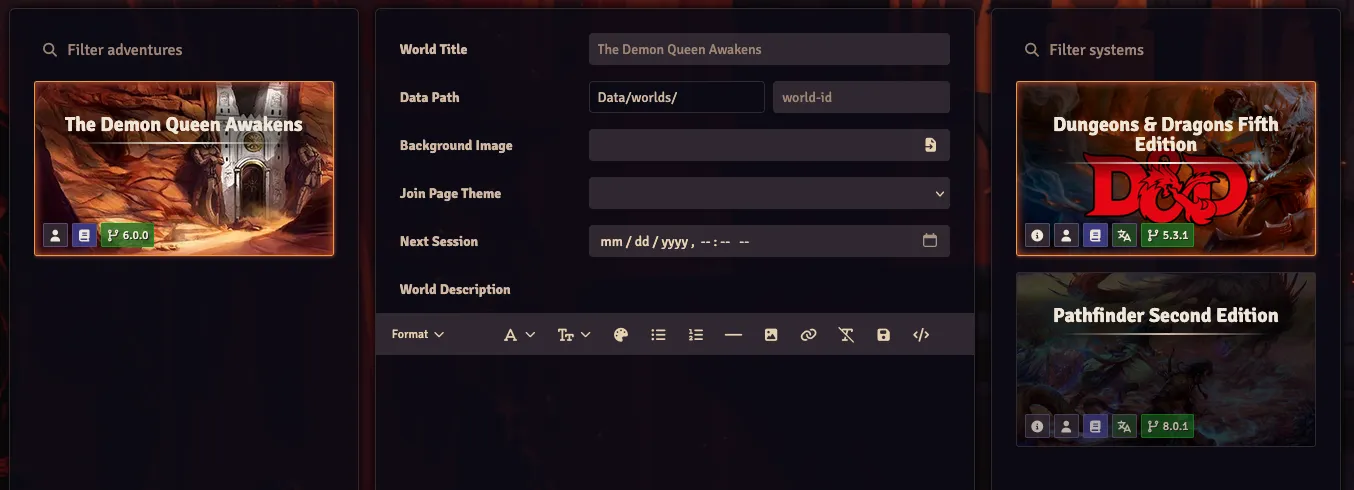
Task: Show info for Dungeons & Dragons system
Action: click(1037, 236)
